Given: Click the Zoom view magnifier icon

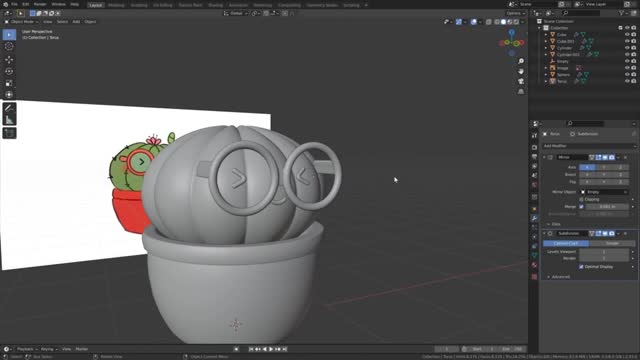Looking at the screenshot, I should coord(521,61).
